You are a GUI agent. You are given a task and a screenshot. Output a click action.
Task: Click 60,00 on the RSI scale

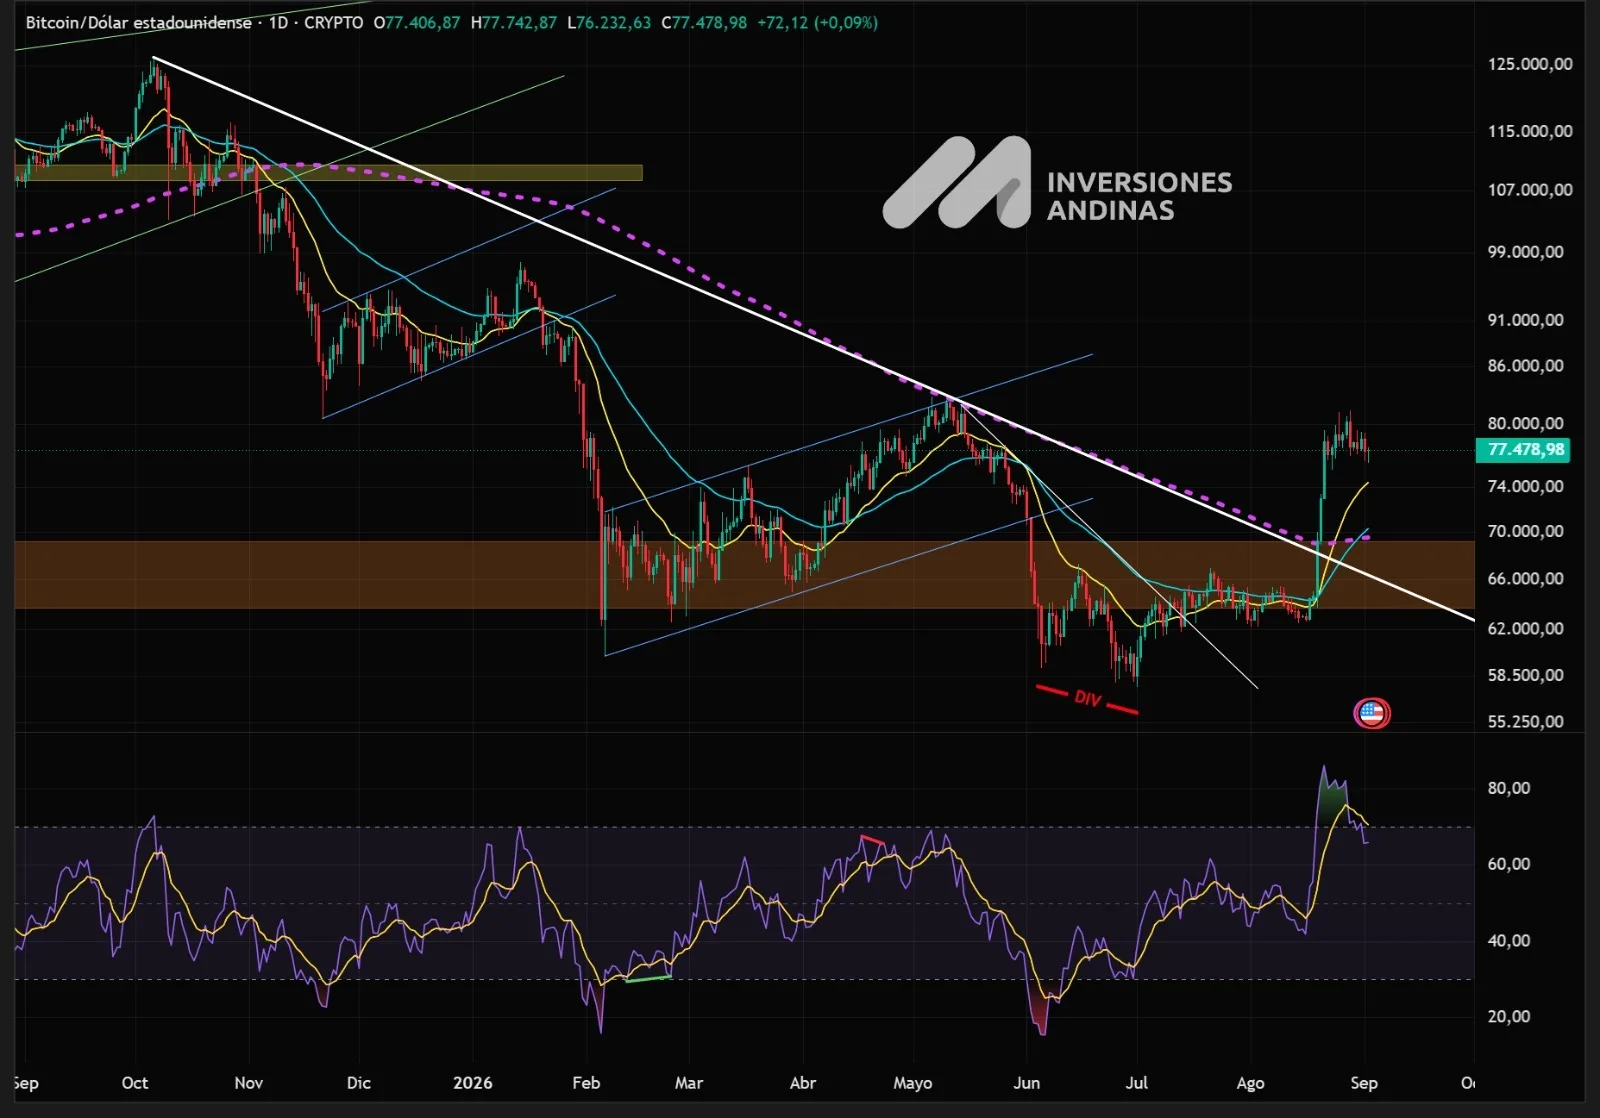tap(1508, 864)
